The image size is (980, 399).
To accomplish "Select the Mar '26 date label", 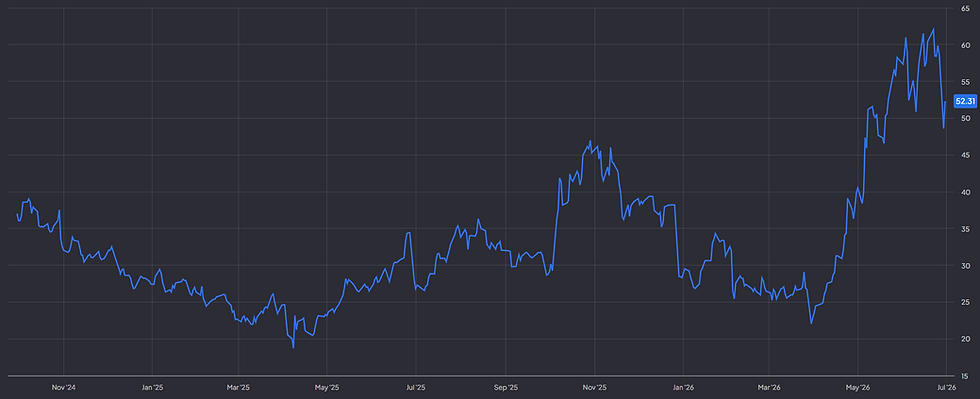I will (769, 388).
